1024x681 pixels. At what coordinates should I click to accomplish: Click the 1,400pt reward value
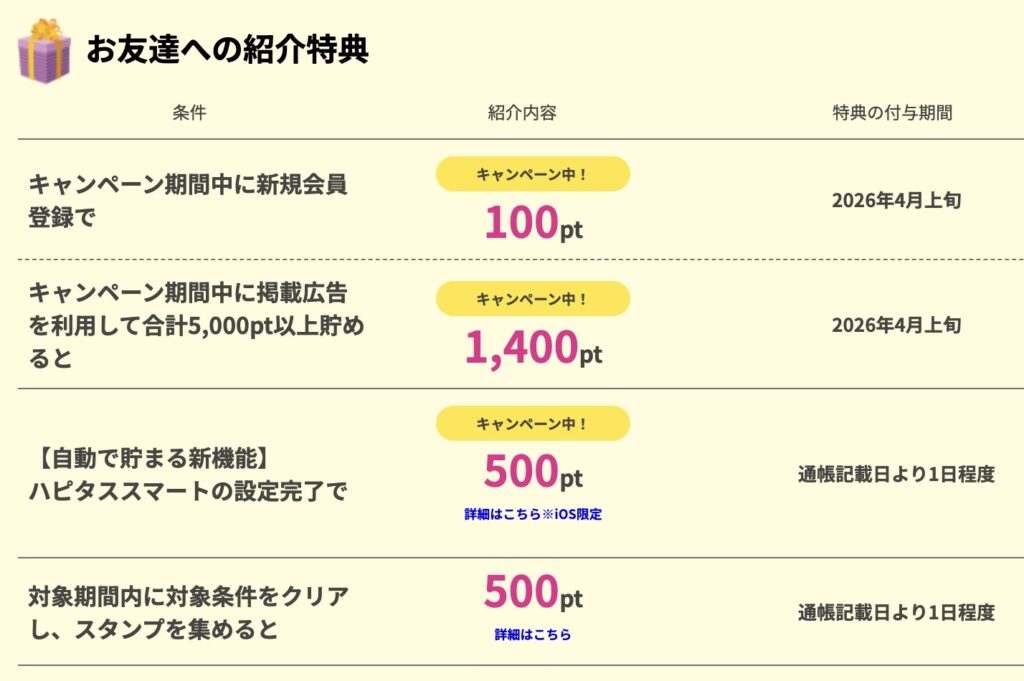(x=532, y=348)
